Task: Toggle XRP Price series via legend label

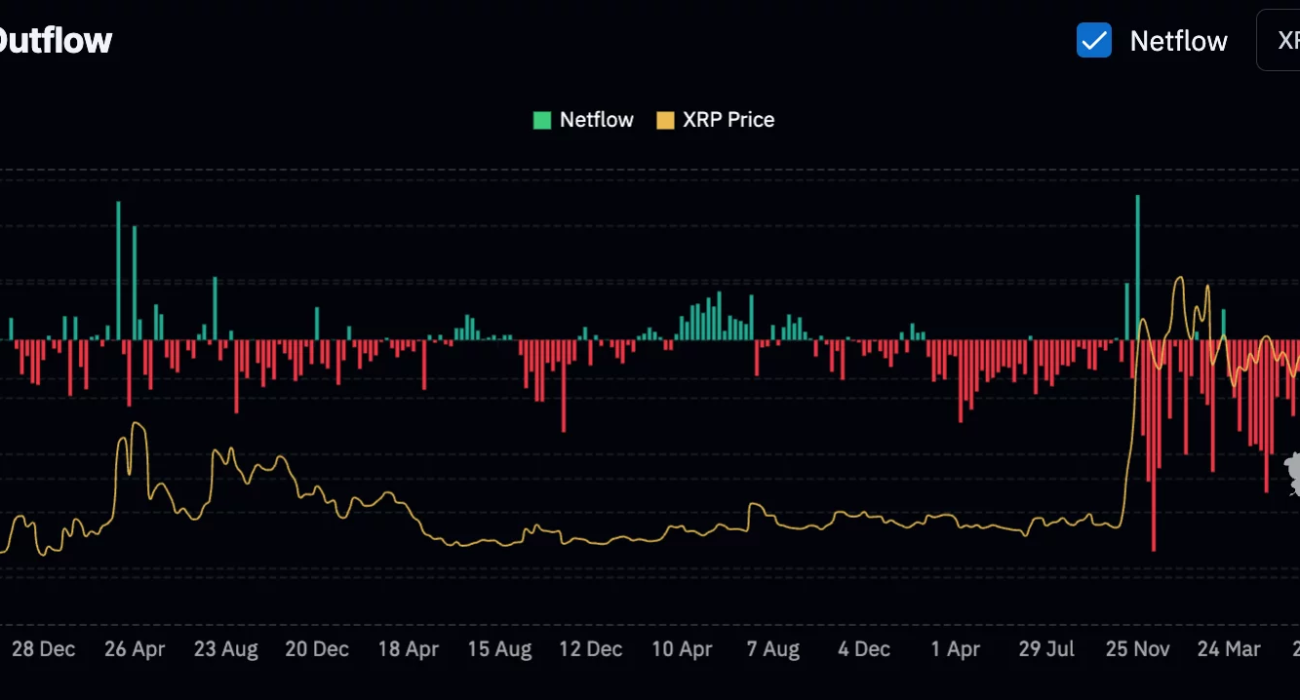Action: coord(728,120)
